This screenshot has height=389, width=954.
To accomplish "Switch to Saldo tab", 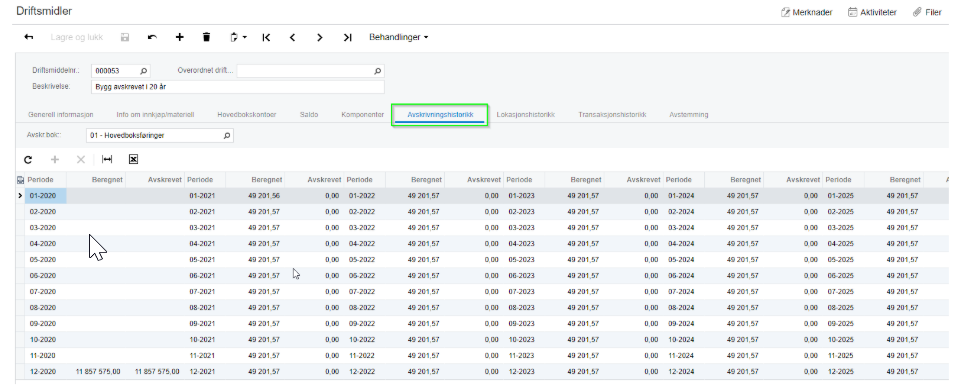I will tap(308, 114).
